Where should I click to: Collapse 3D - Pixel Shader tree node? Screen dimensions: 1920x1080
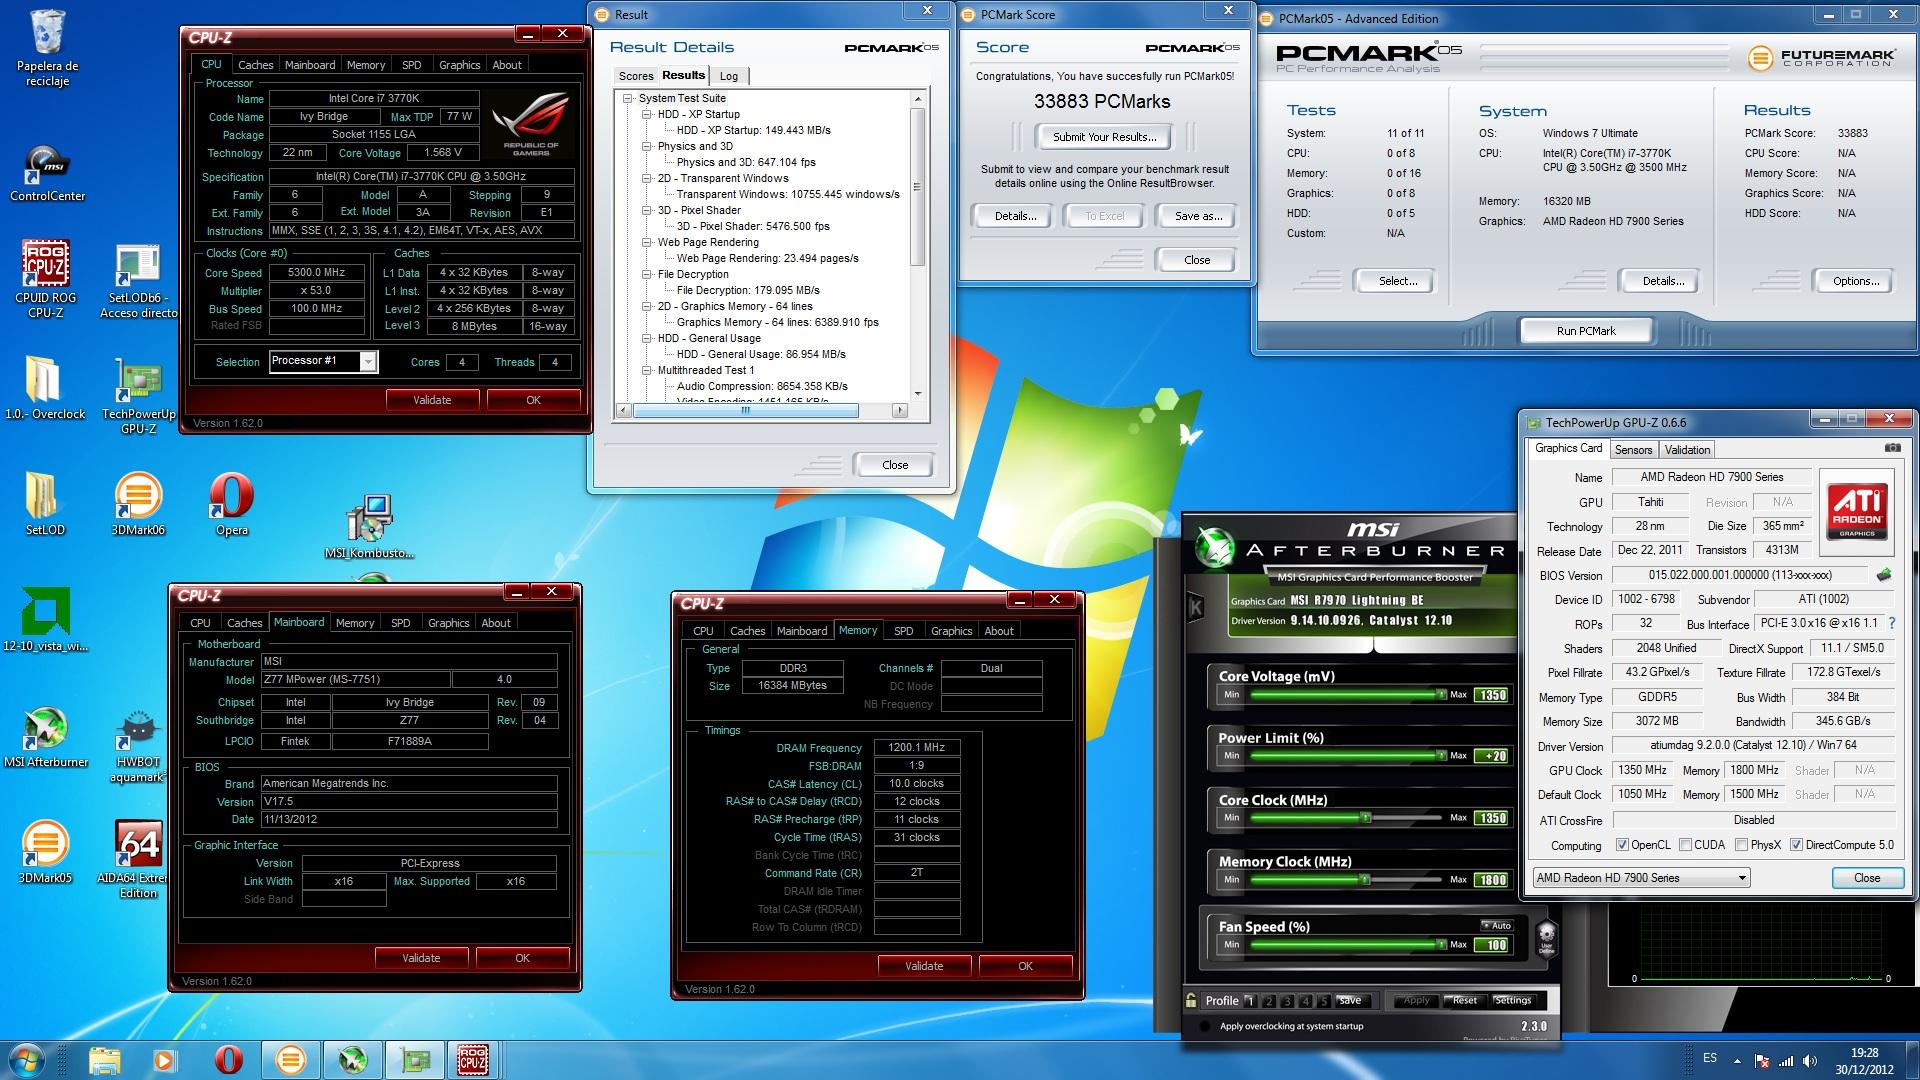[x=647, y=210]
